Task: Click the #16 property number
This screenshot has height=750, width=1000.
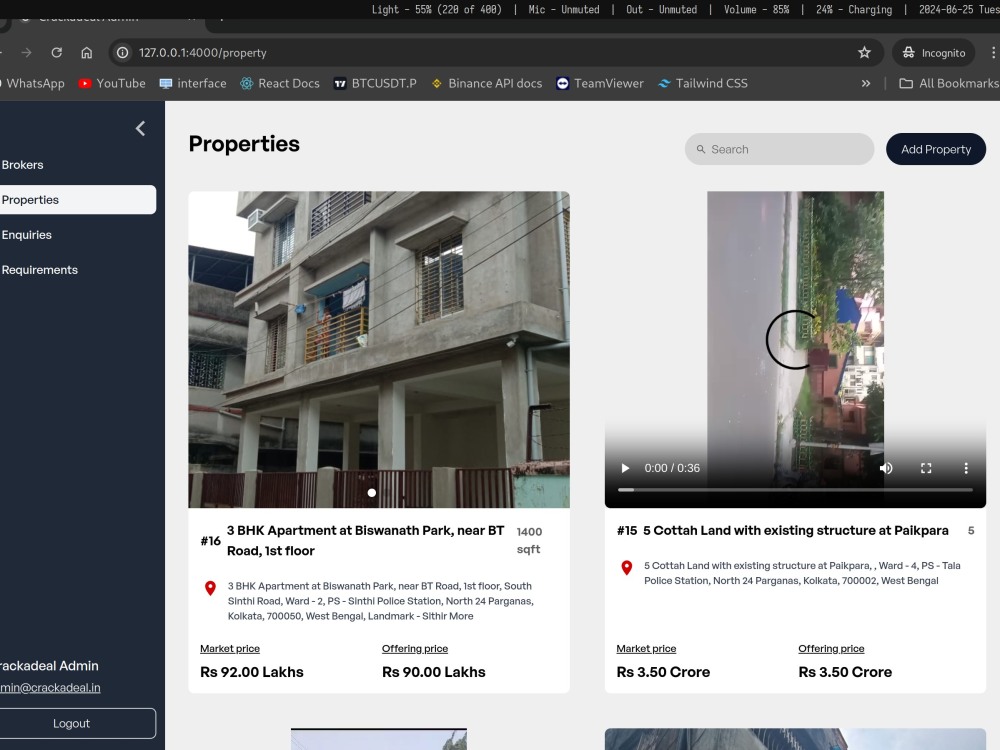Action: coord(210,541)
